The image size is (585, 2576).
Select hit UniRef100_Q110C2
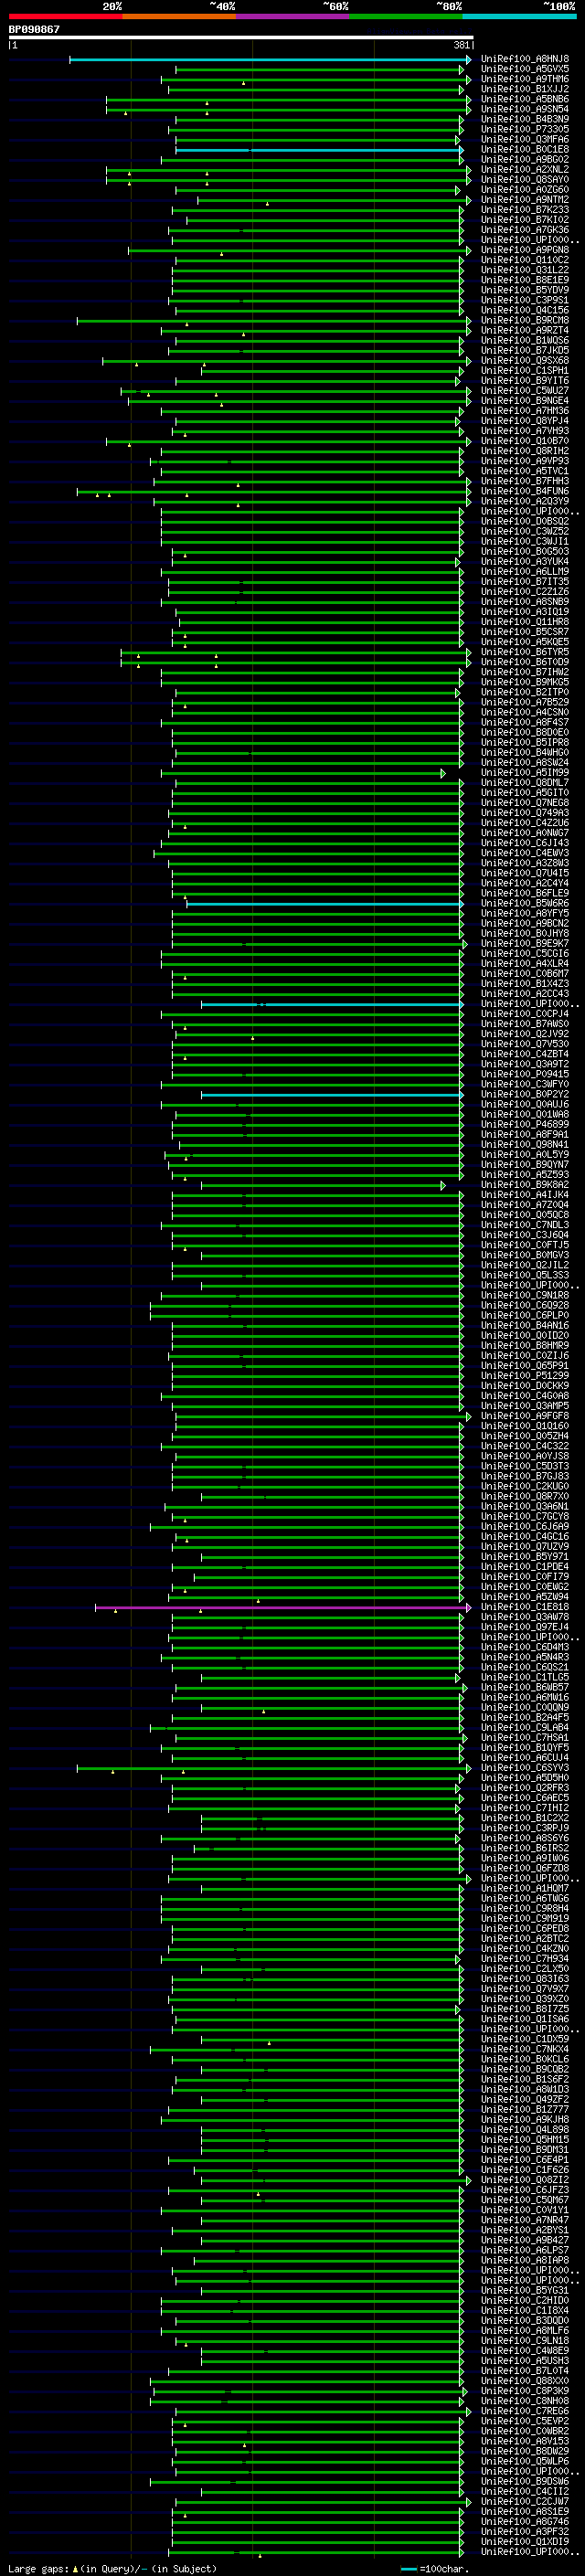(525, 260)
